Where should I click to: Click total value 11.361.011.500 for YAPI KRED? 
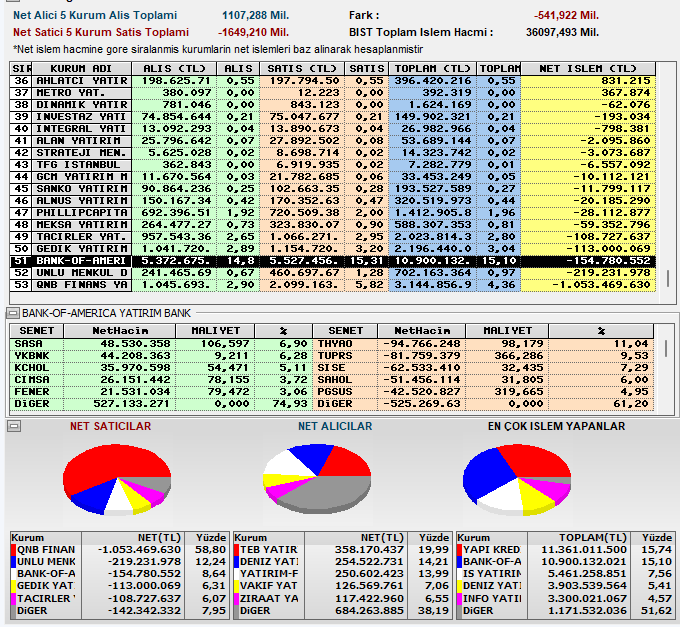(x=584, y=550)
